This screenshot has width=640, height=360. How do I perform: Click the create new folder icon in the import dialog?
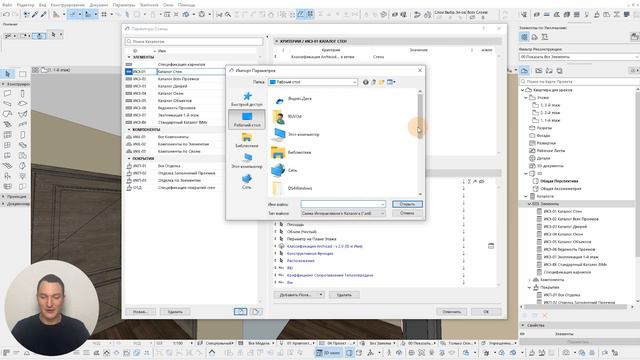point(382,82)
